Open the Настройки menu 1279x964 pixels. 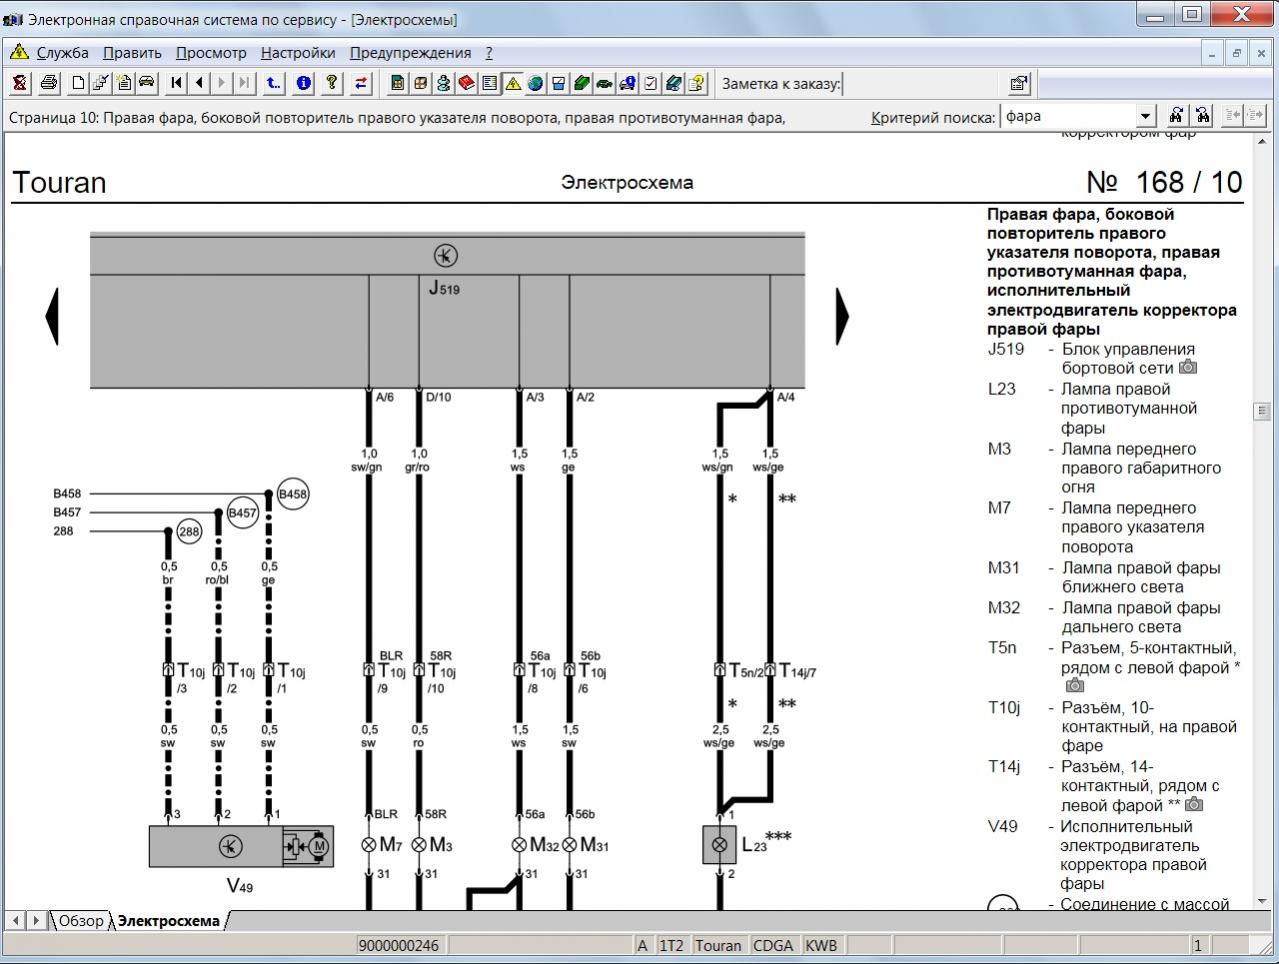point(298,53)
